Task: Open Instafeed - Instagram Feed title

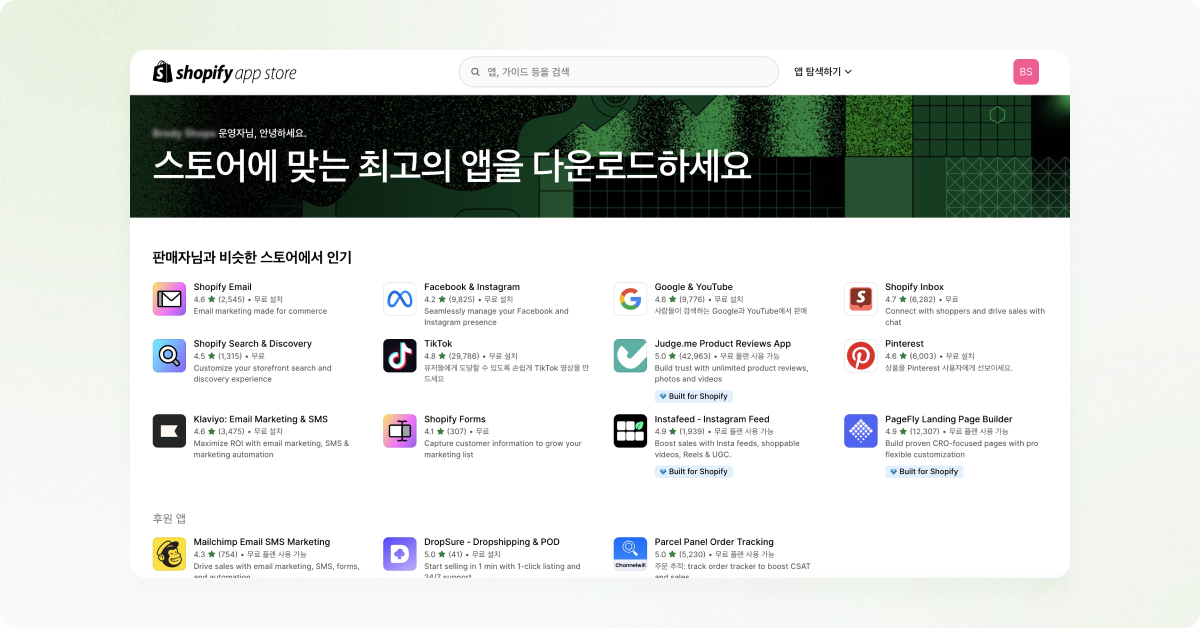Action: click(712, 419)
